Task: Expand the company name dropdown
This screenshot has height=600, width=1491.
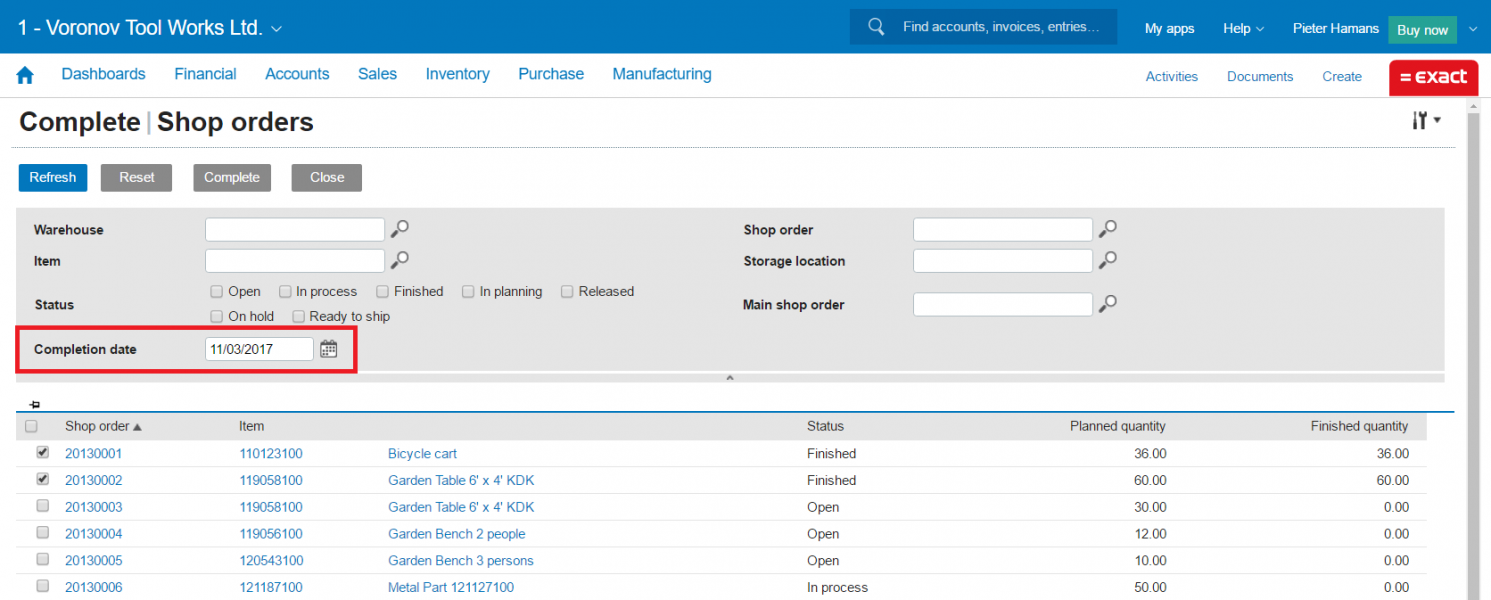Action: (x=277, y=29)
